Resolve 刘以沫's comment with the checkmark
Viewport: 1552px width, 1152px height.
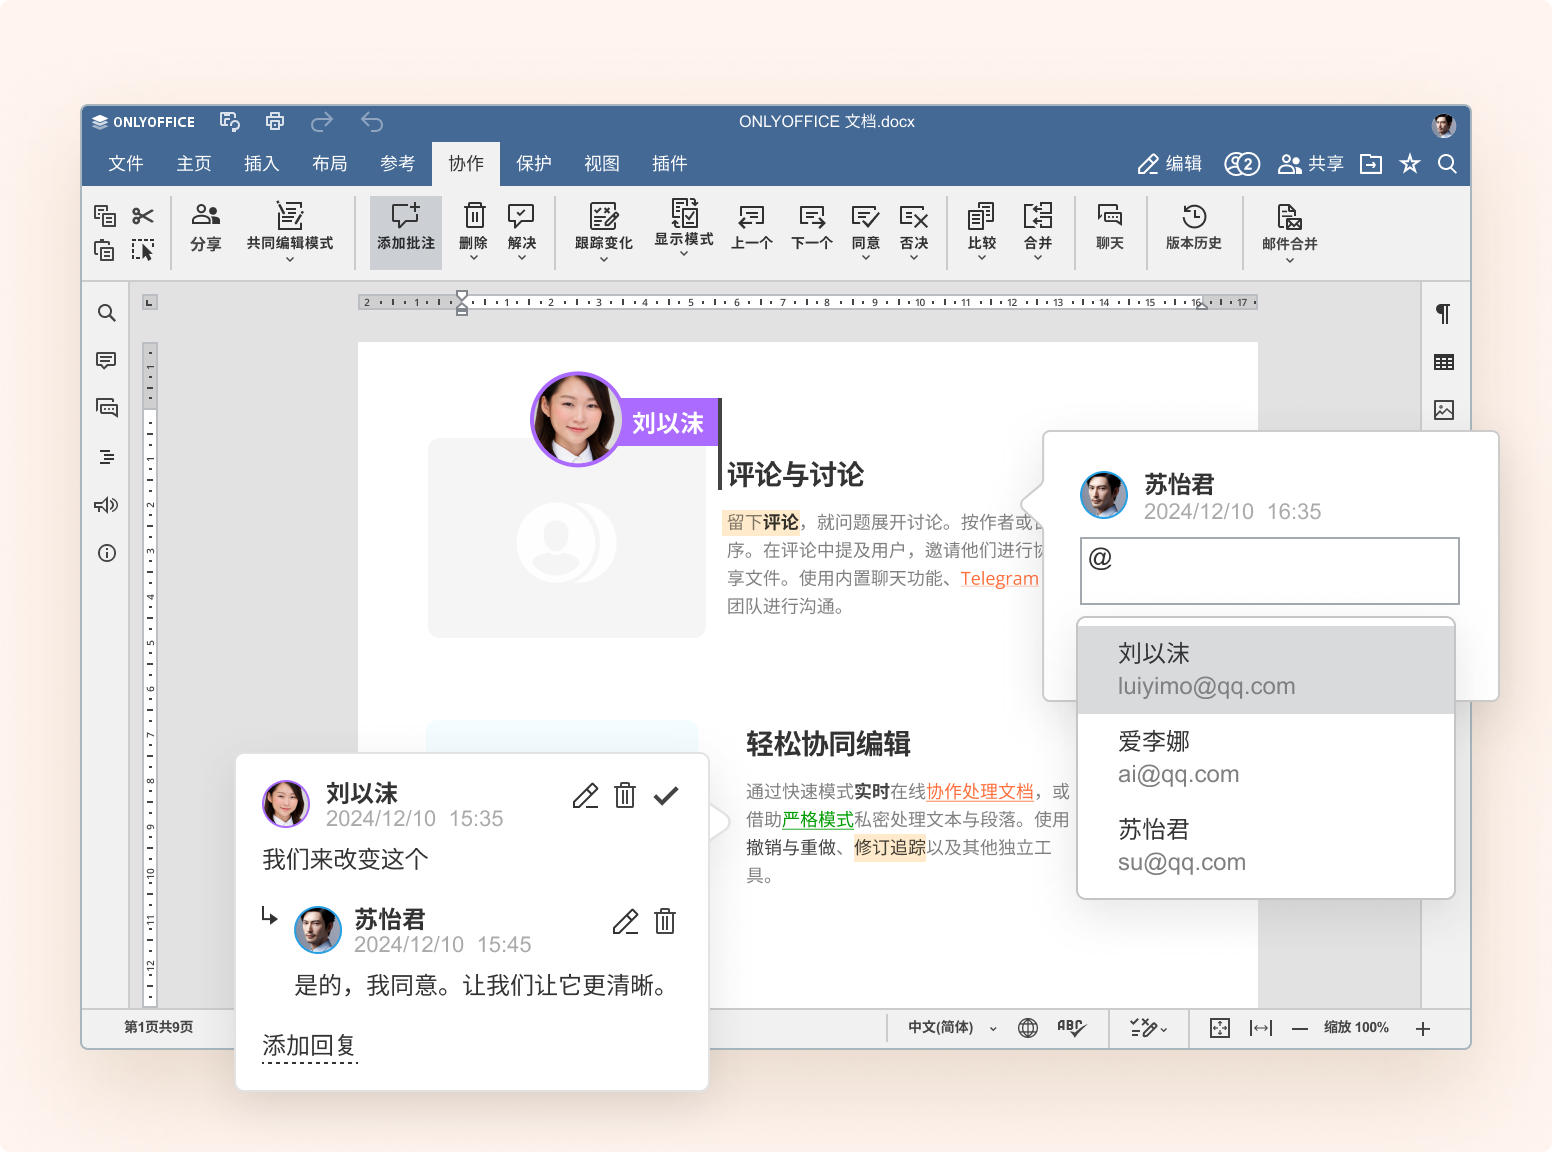click(666, 795)
